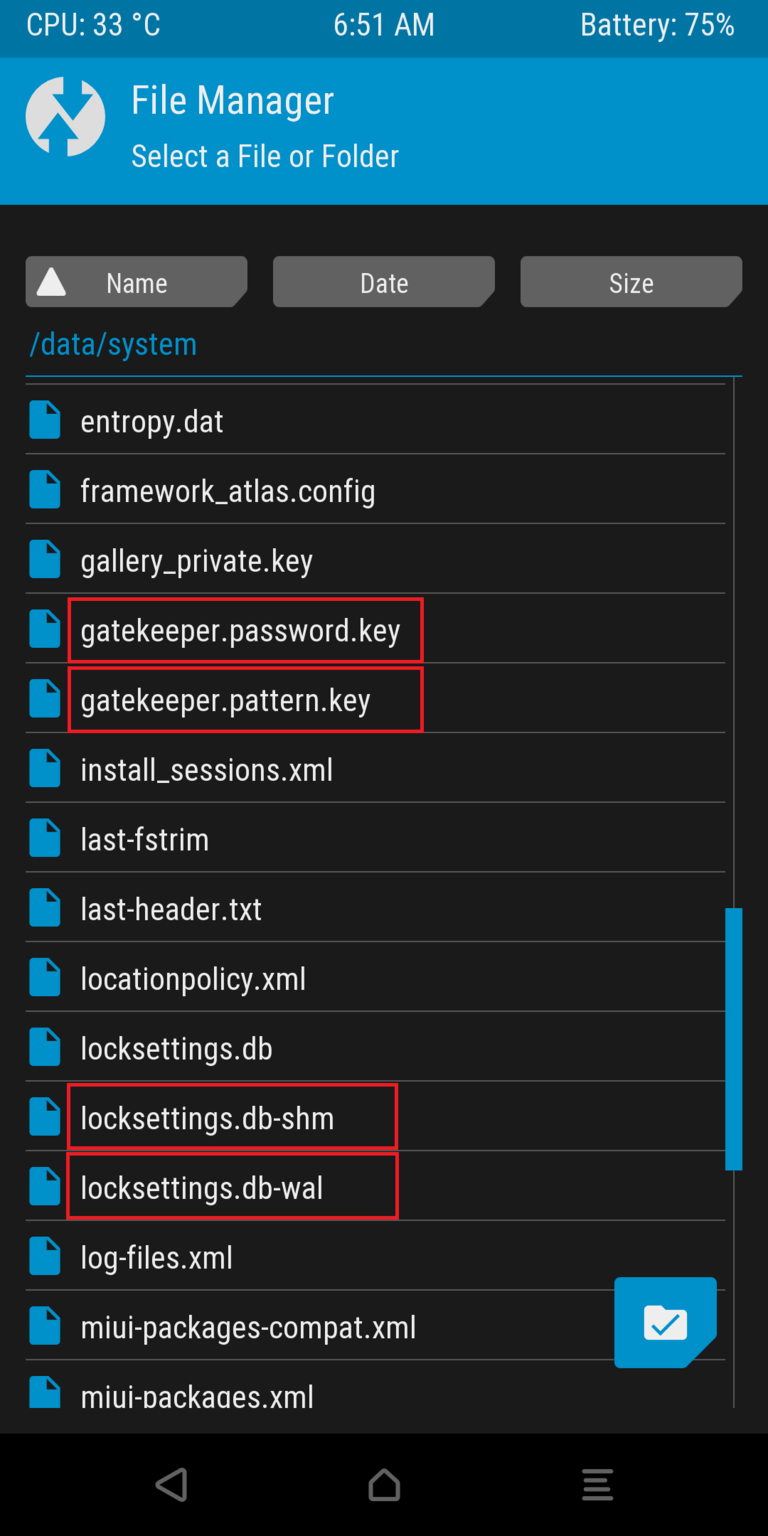Sort files by Size

click(631, 283)
